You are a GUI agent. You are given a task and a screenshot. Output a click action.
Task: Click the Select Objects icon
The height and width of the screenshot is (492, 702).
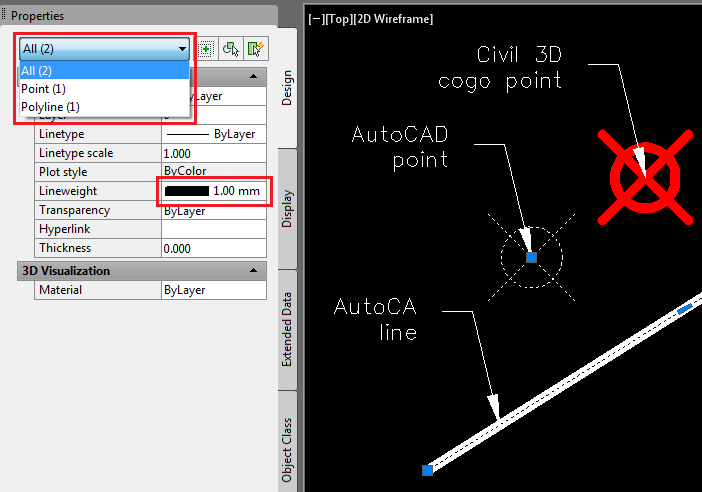(231, 49)
